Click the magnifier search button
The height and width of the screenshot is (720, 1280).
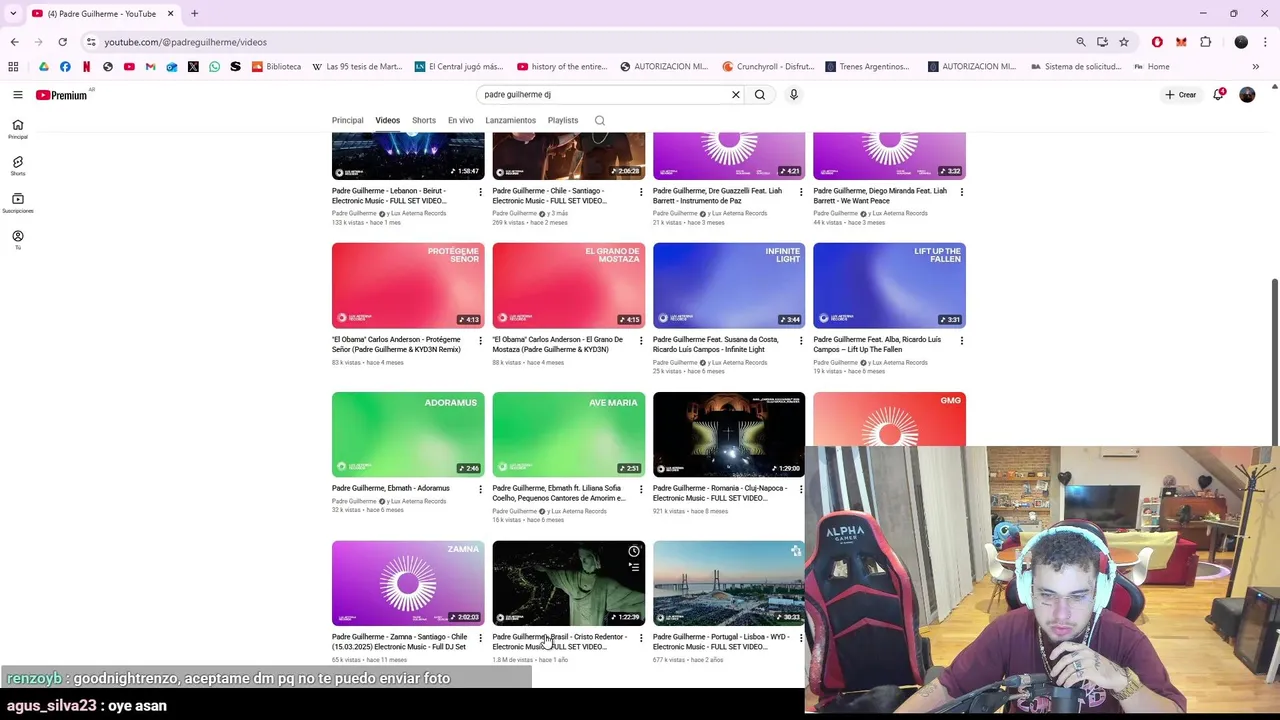click(x=760, y=95)
